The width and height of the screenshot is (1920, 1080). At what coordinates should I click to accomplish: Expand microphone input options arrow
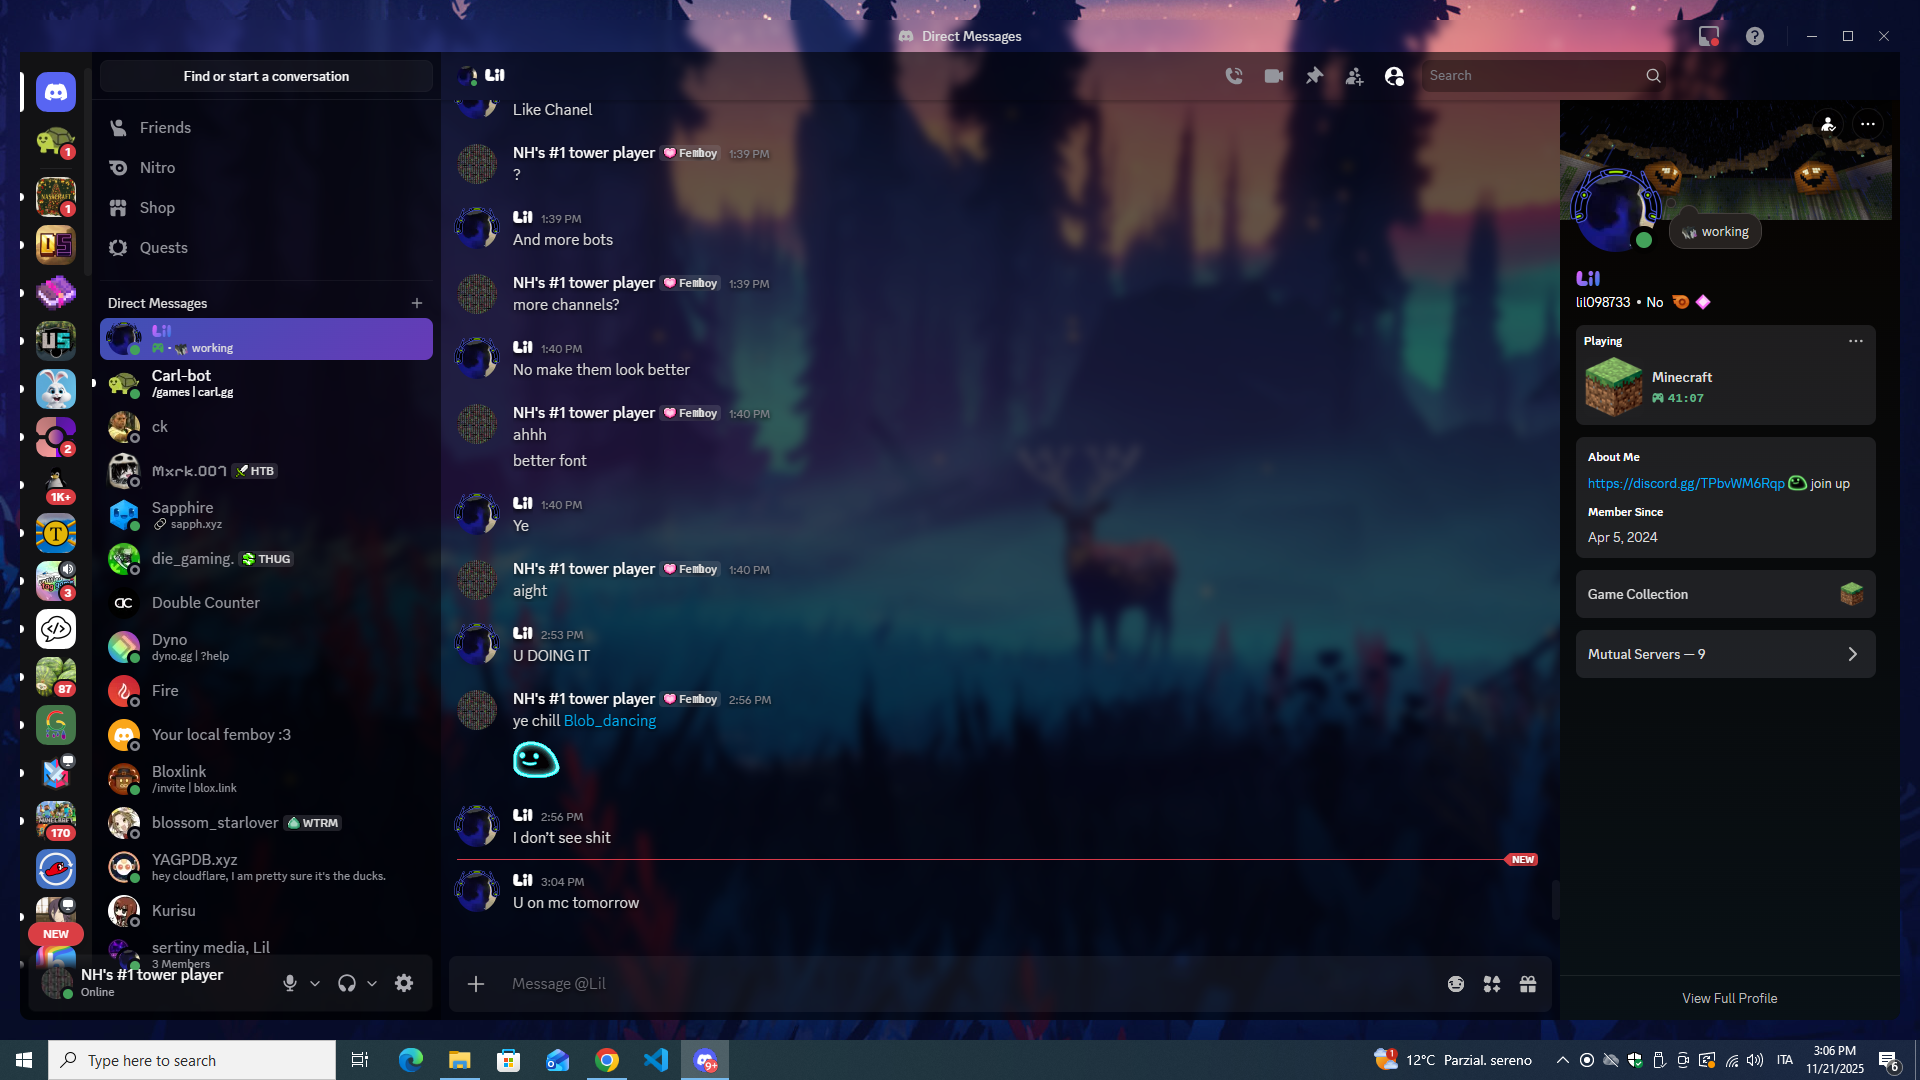[x=315, y=984]
